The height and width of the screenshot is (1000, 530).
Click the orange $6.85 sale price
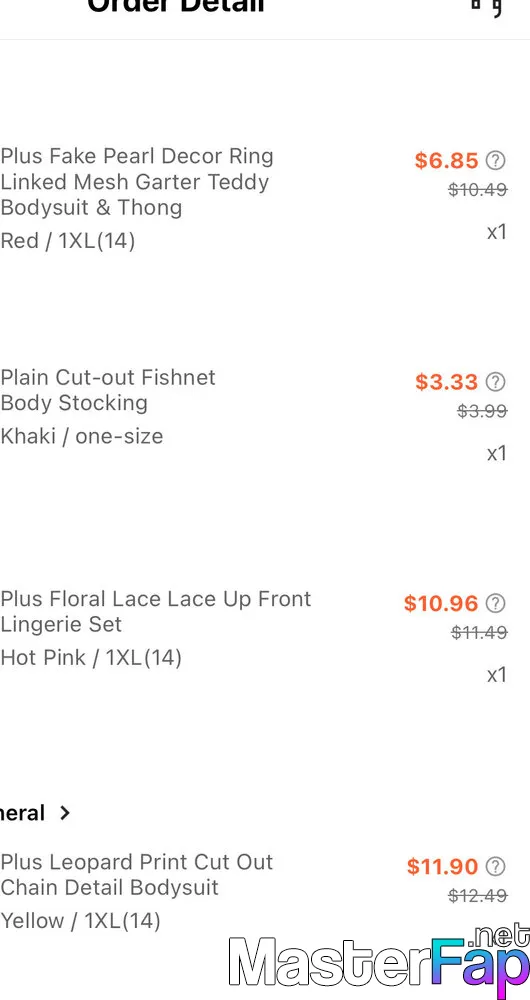[x=446, y=160]
